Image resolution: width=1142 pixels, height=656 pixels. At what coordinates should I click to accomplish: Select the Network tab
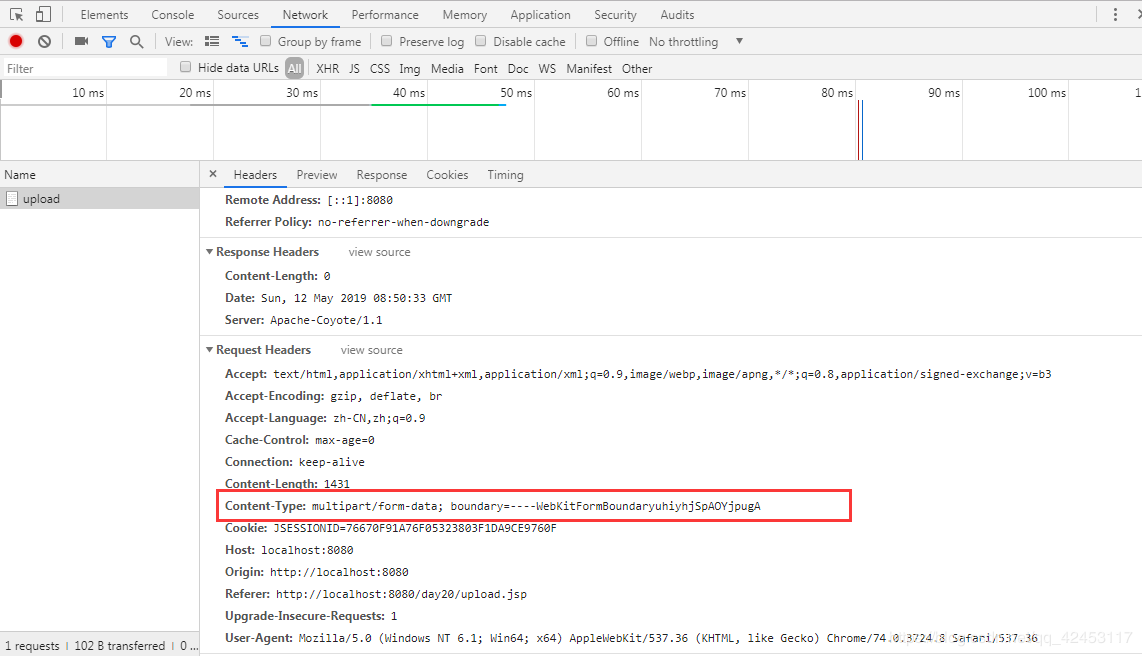pos(305,15)
